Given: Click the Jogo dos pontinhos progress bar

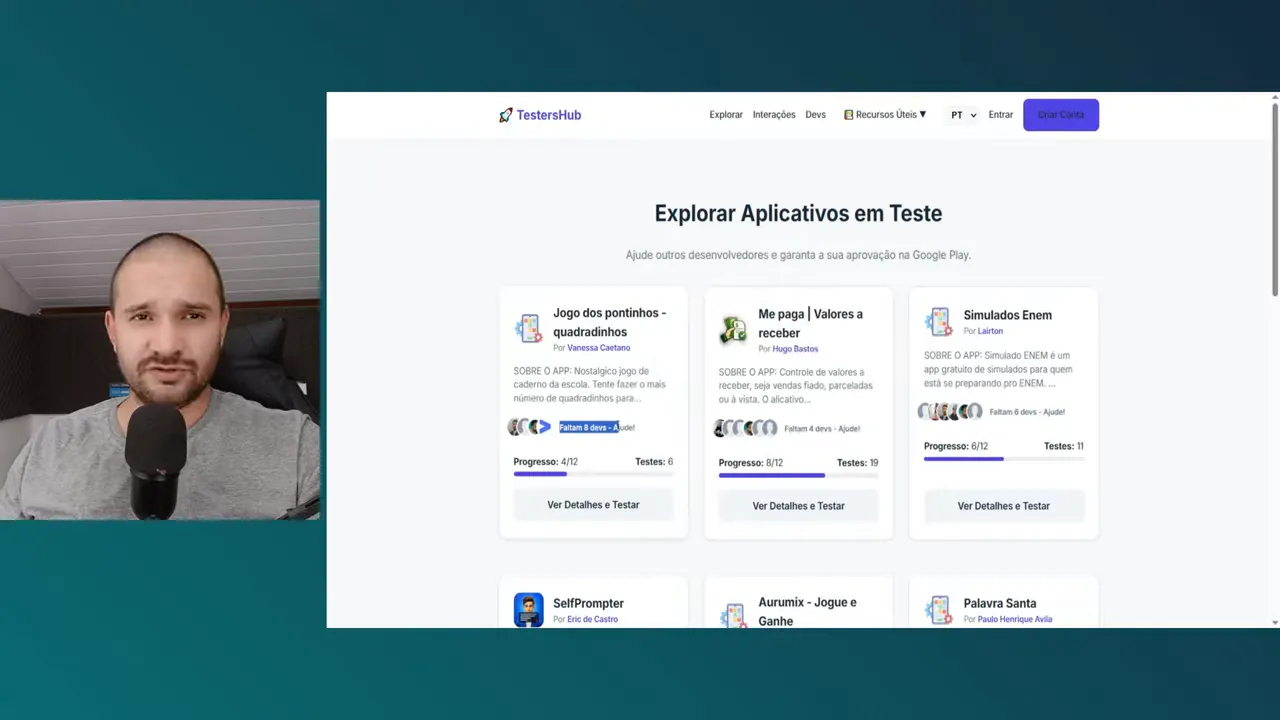Looking at the screenshot, I should [593, 474].
